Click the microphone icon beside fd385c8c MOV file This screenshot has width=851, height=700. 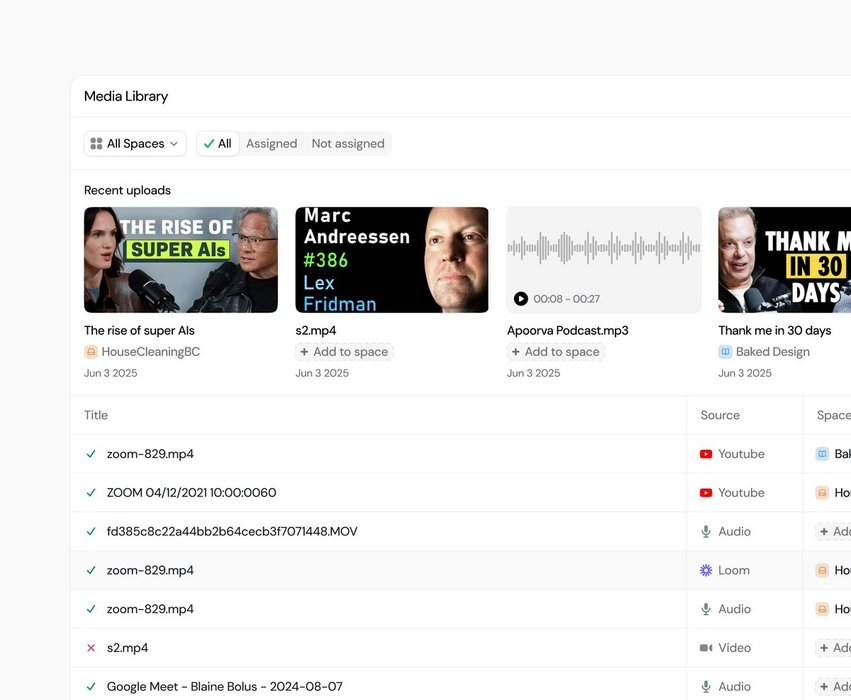pos(706,532)
